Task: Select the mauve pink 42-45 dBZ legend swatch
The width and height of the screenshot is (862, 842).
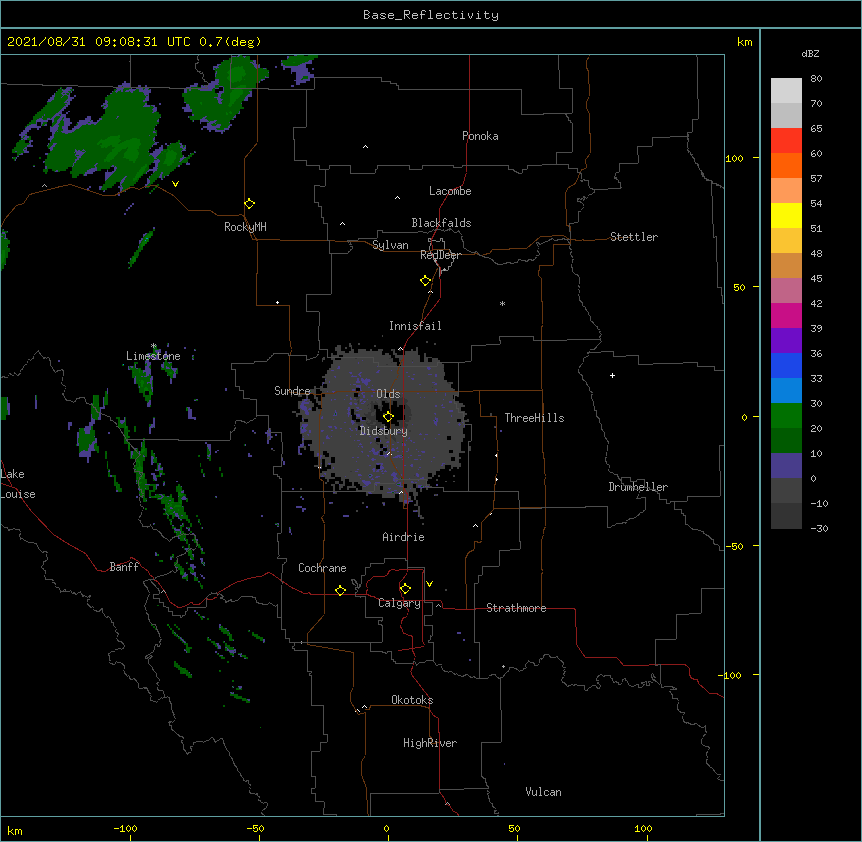Action: click(786, 291)
